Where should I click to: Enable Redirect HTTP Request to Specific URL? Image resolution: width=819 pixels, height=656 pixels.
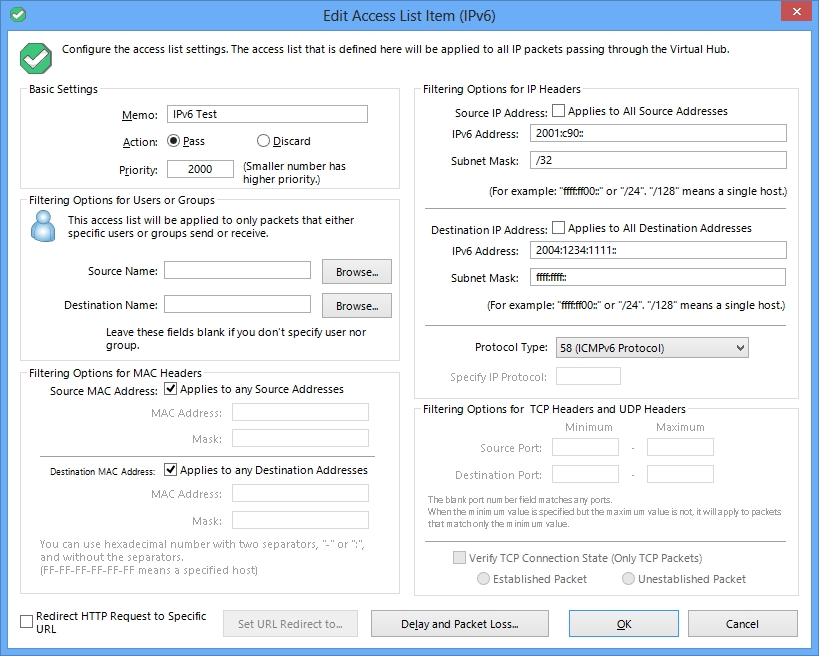pyautogui.click(x=26, y=622)
